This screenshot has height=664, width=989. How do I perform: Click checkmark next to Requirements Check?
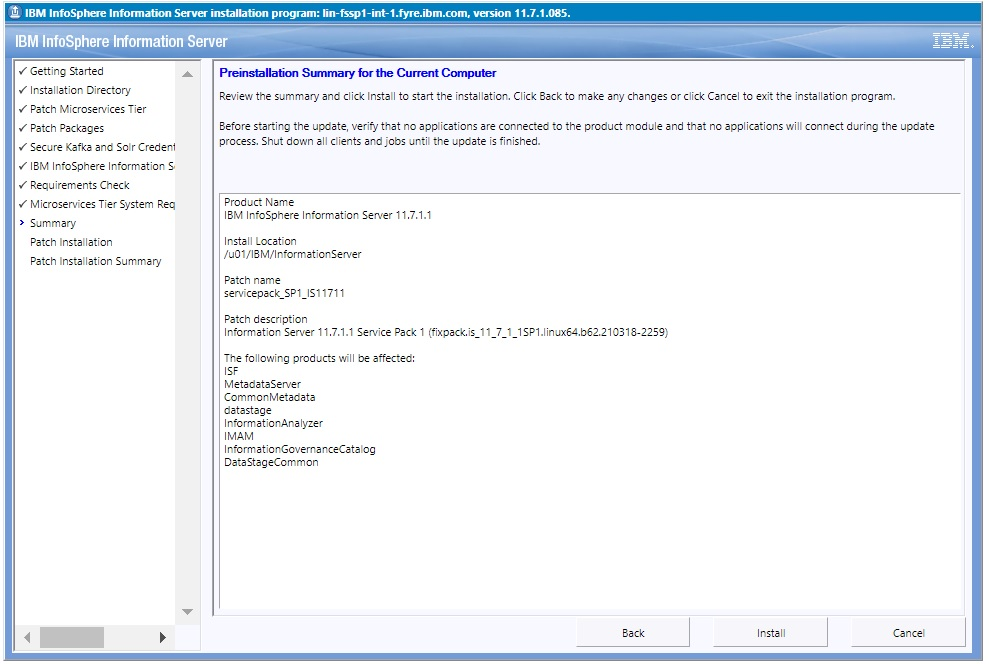(x=23, y=184)
